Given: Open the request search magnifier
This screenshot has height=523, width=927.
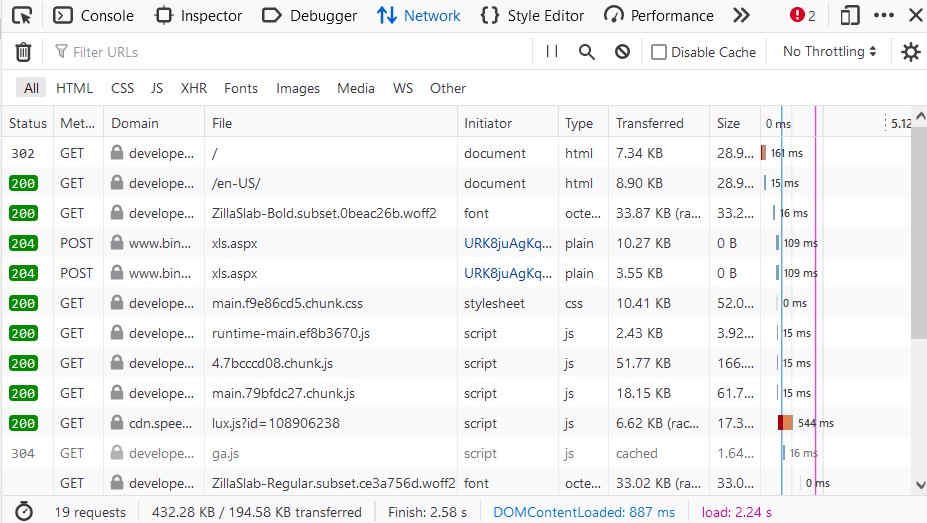Looking at the screenshot, I should (x=587, y=52).
